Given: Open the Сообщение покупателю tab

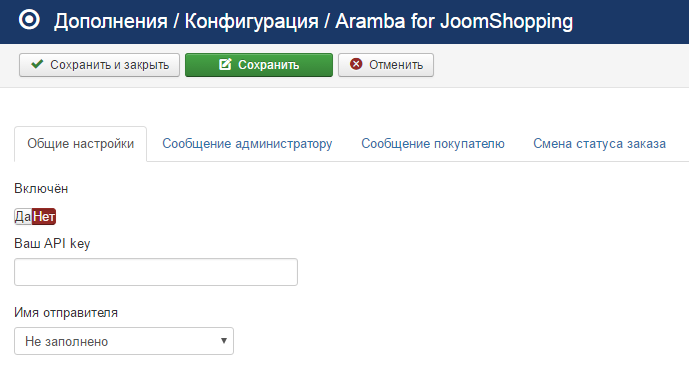Looking at the screenshot, I should [x=433, y=144].
